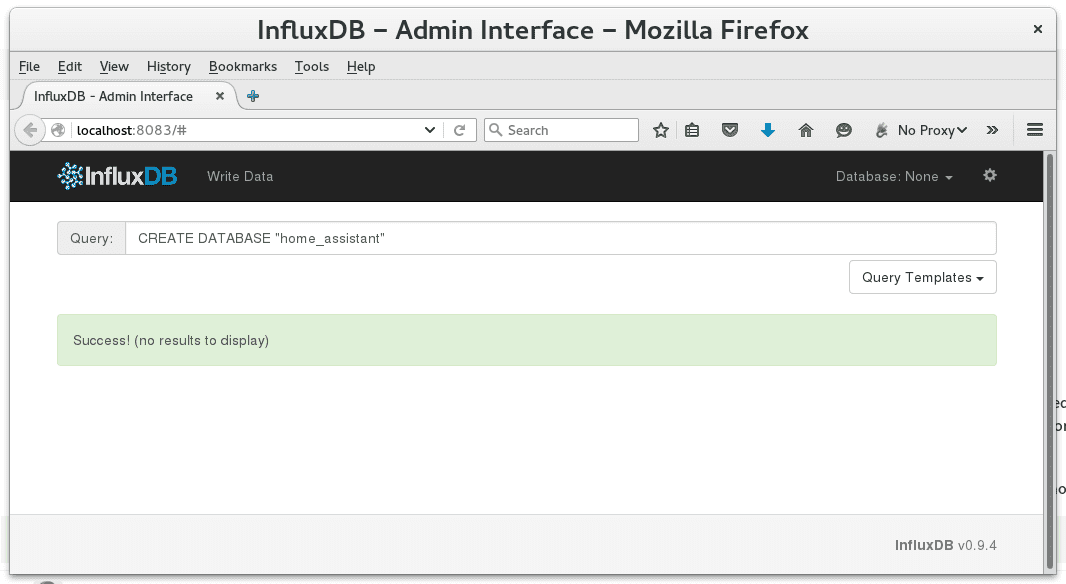Open the Bookmarks menu
Viewport: 1066px width, 584px height.
[242, 66]
